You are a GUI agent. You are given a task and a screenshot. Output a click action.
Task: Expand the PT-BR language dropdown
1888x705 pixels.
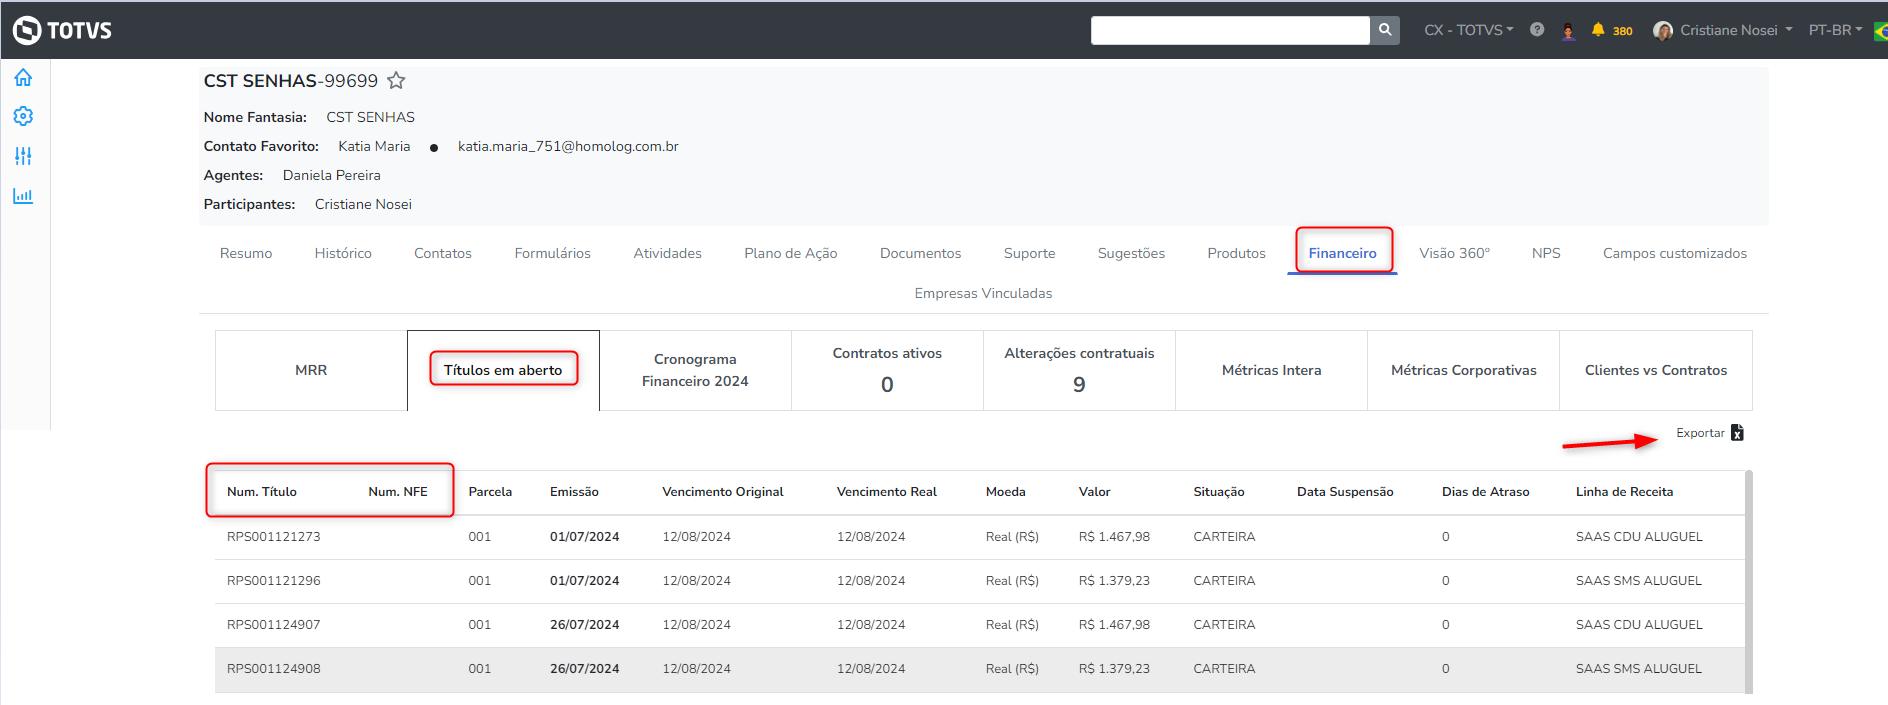1835,30
